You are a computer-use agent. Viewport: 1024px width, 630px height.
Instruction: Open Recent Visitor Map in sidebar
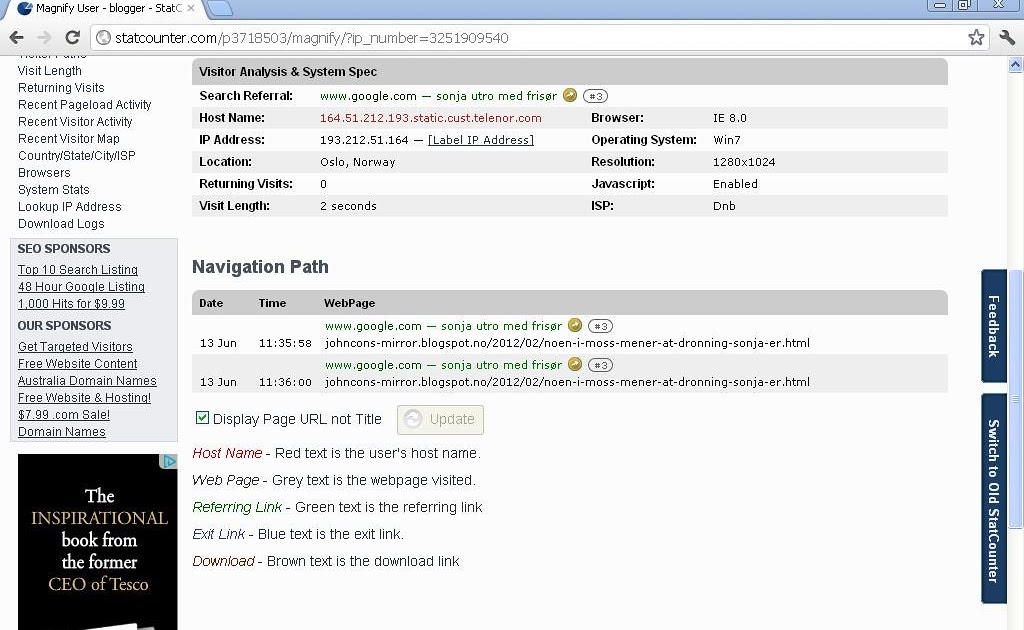point(69,138)
